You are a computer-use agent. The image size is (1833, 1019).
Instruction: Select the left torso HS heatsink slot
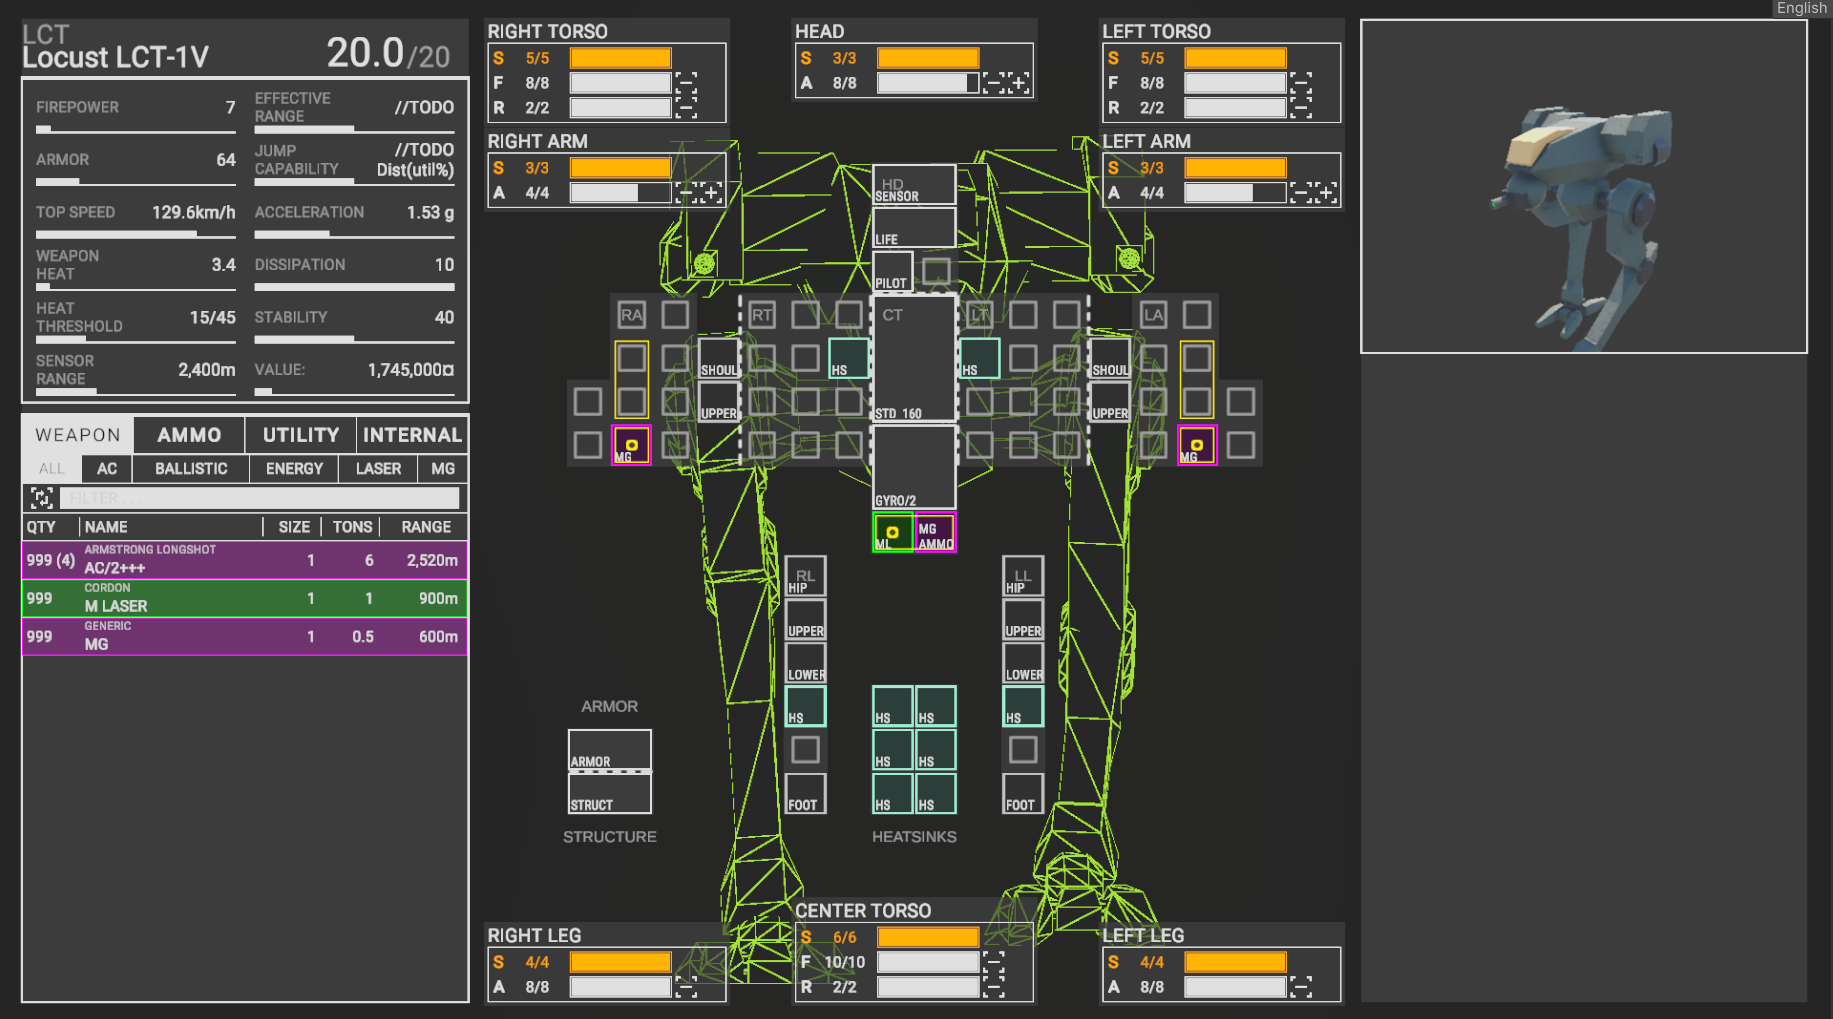(980, 358)
